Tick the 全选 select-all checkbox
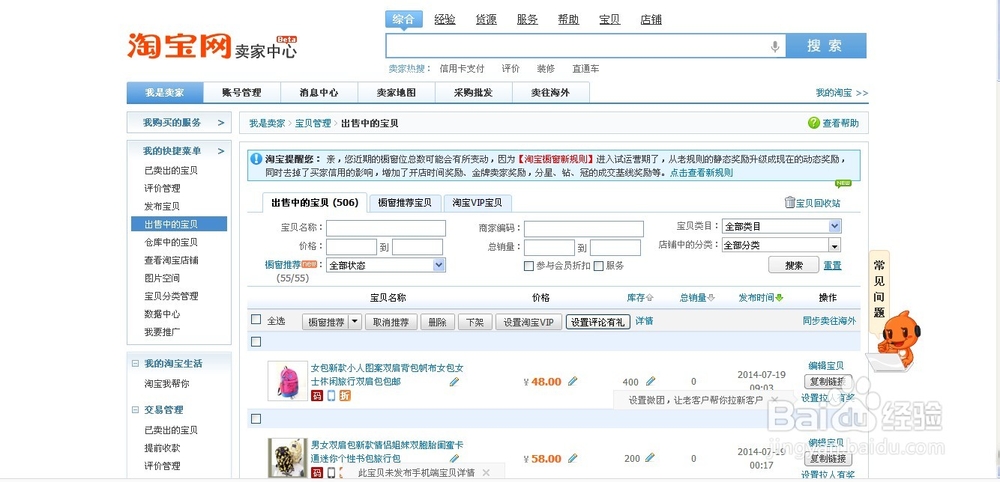This screenshot has width=1000, height=482. click(256, 319)
